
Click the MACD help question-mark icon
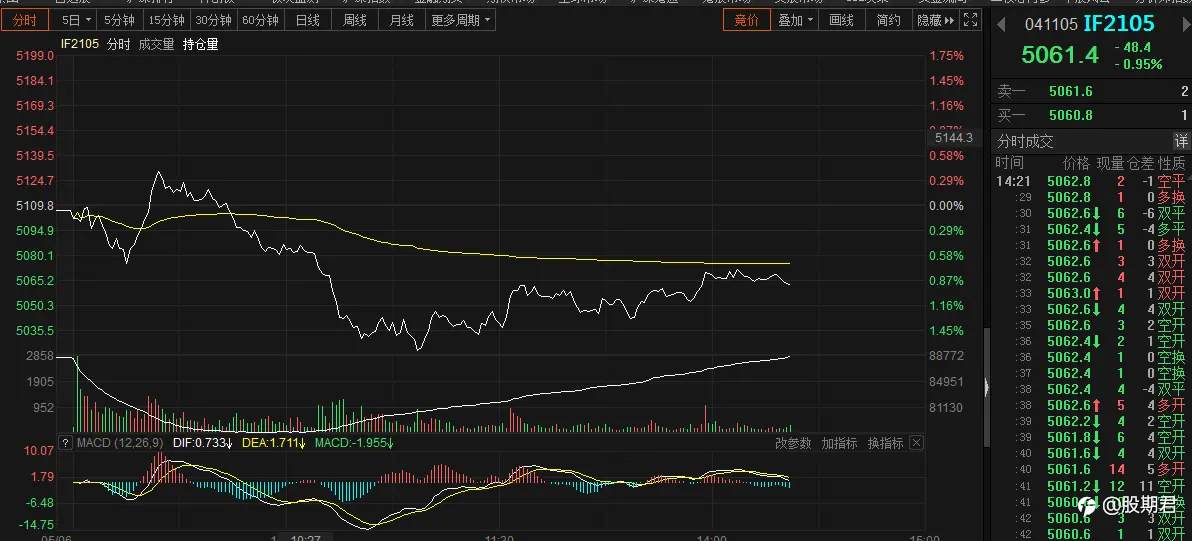[x=66, y=443]
